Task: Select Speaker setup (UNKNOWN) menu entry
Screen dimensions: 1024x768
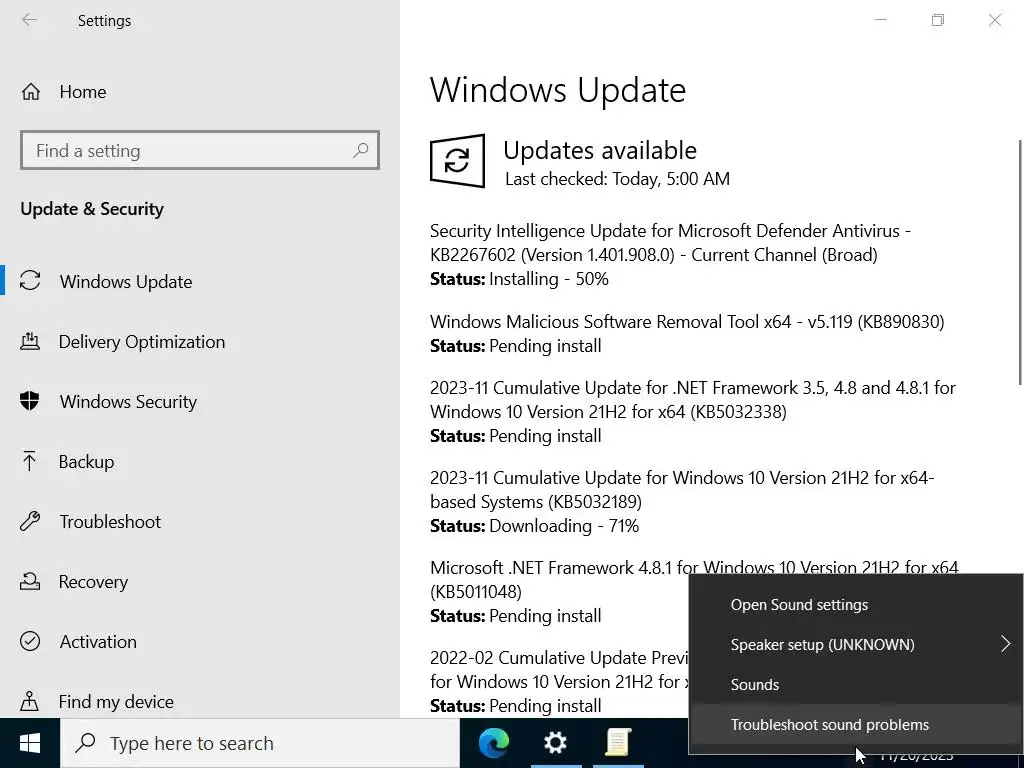Action: point(856,645)
